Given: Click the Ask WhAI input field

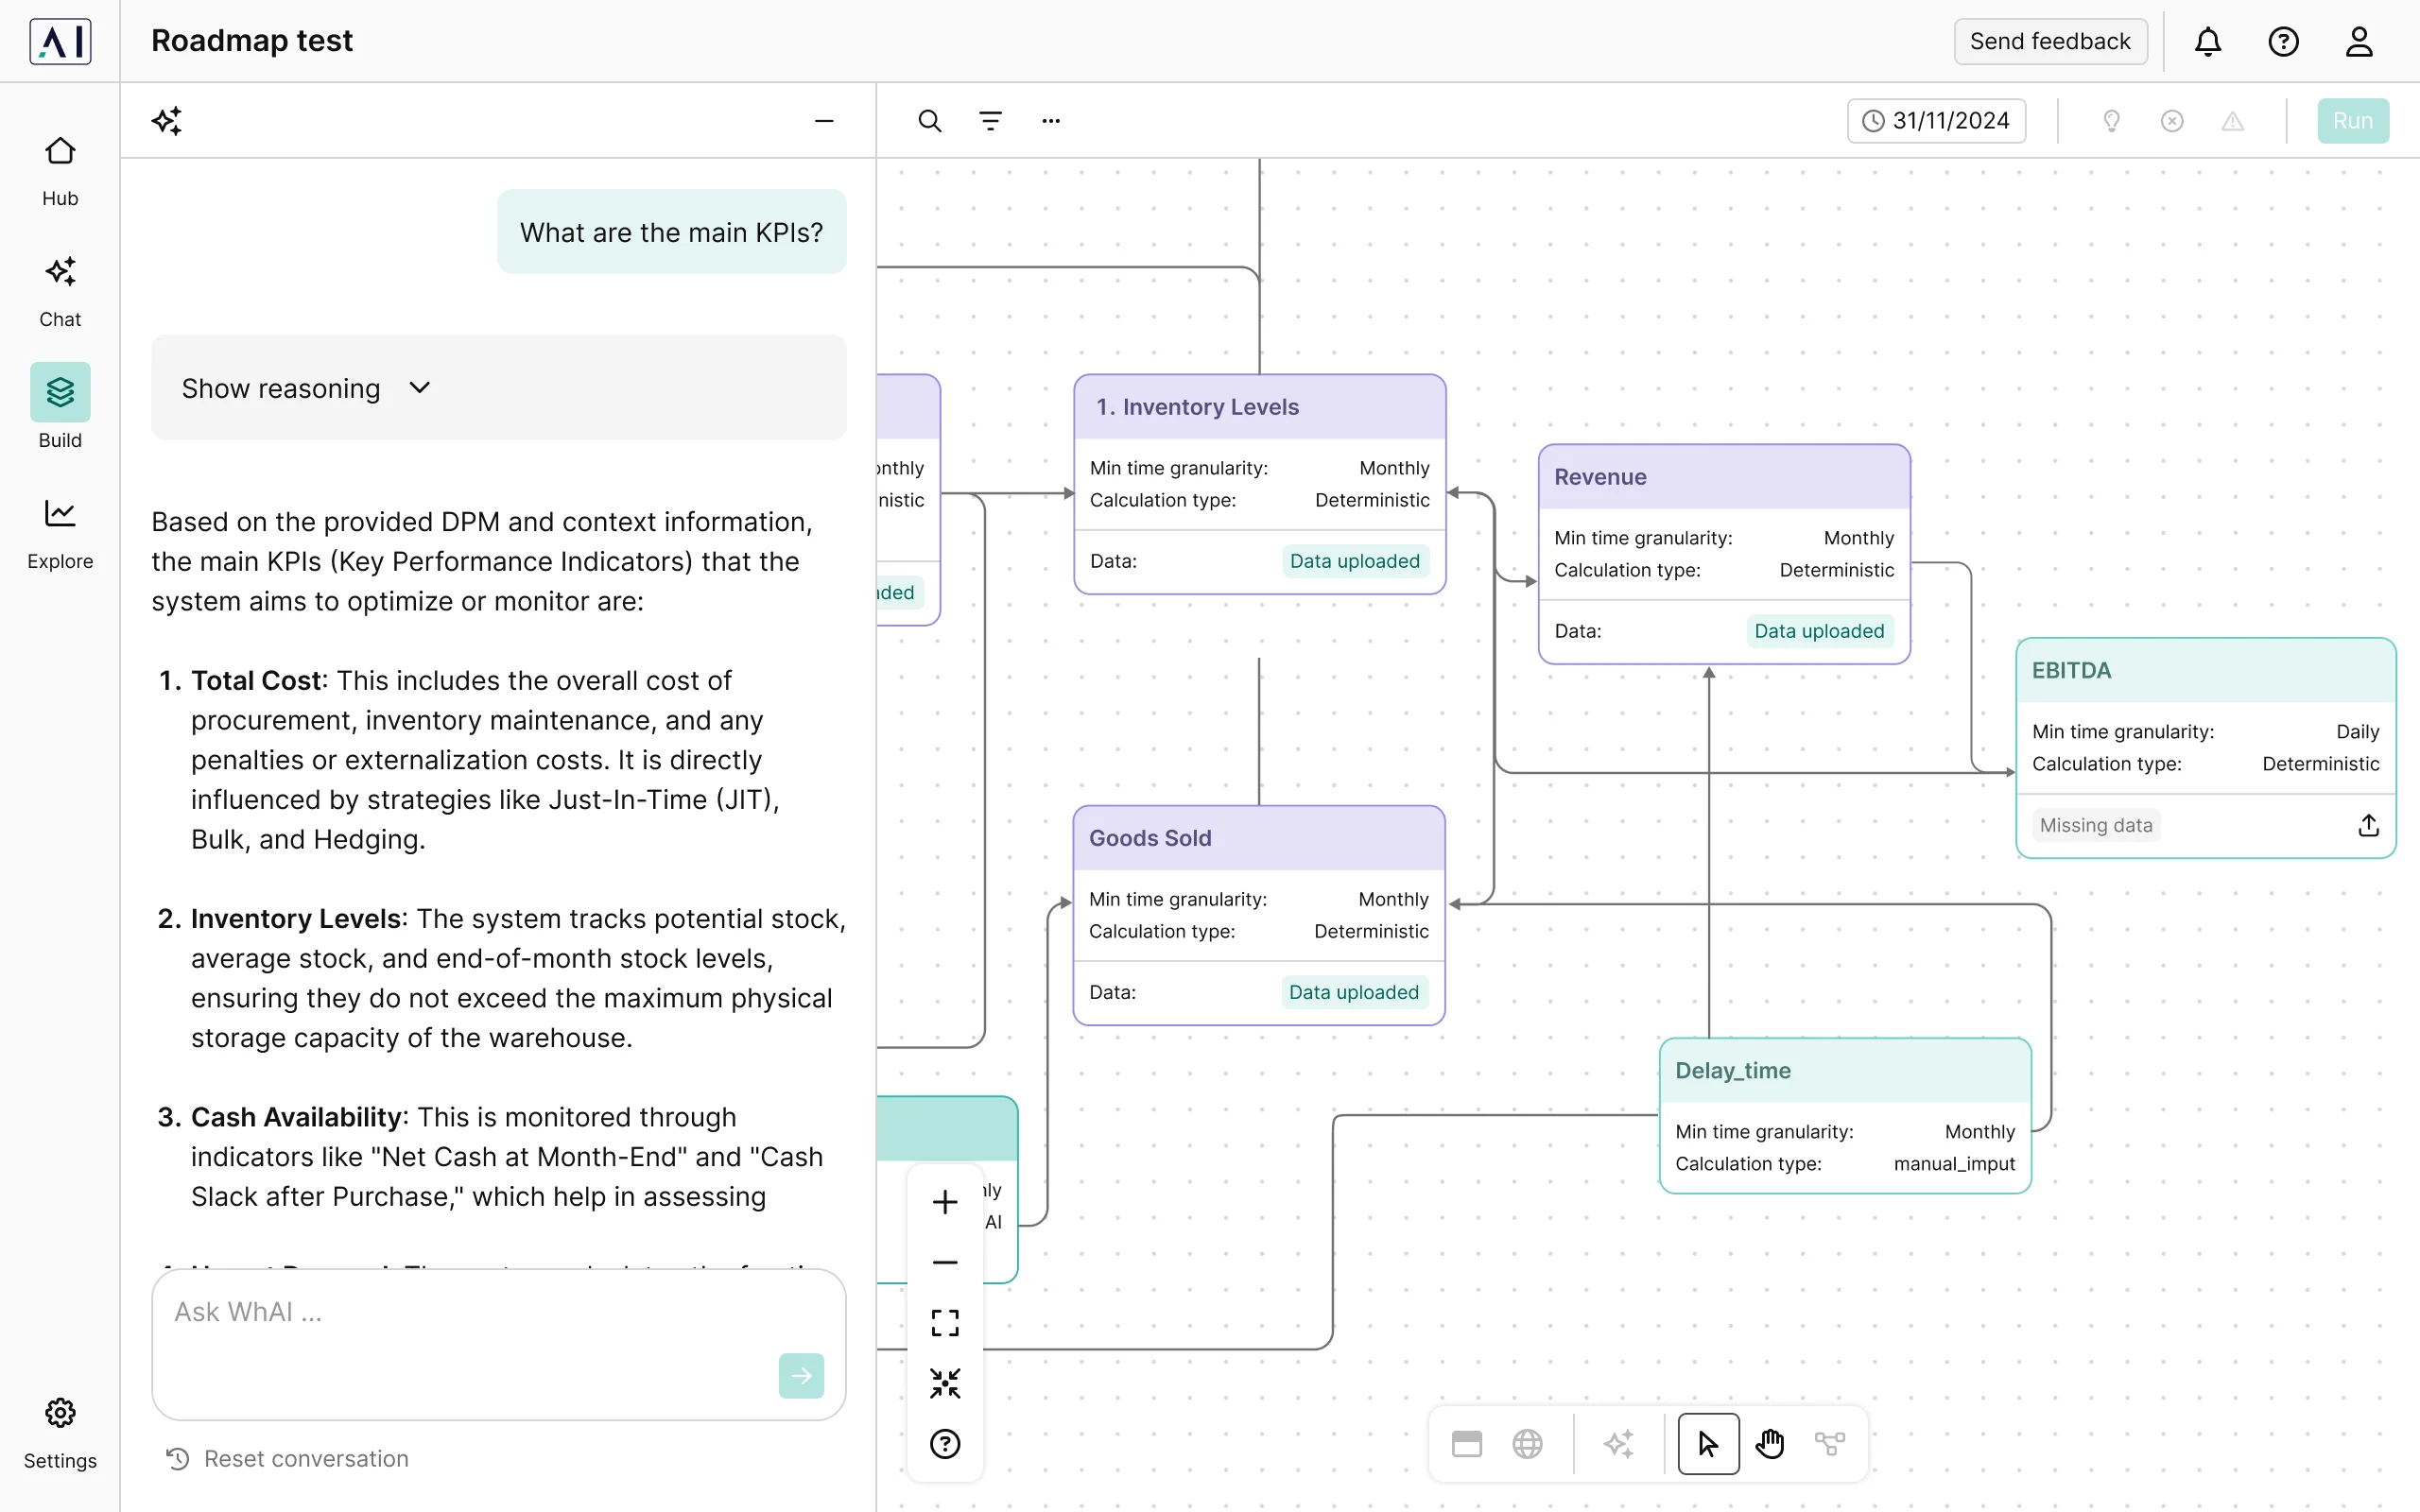Looking at the screenshot, I should pyautogui.click(x=498, y=1344).
